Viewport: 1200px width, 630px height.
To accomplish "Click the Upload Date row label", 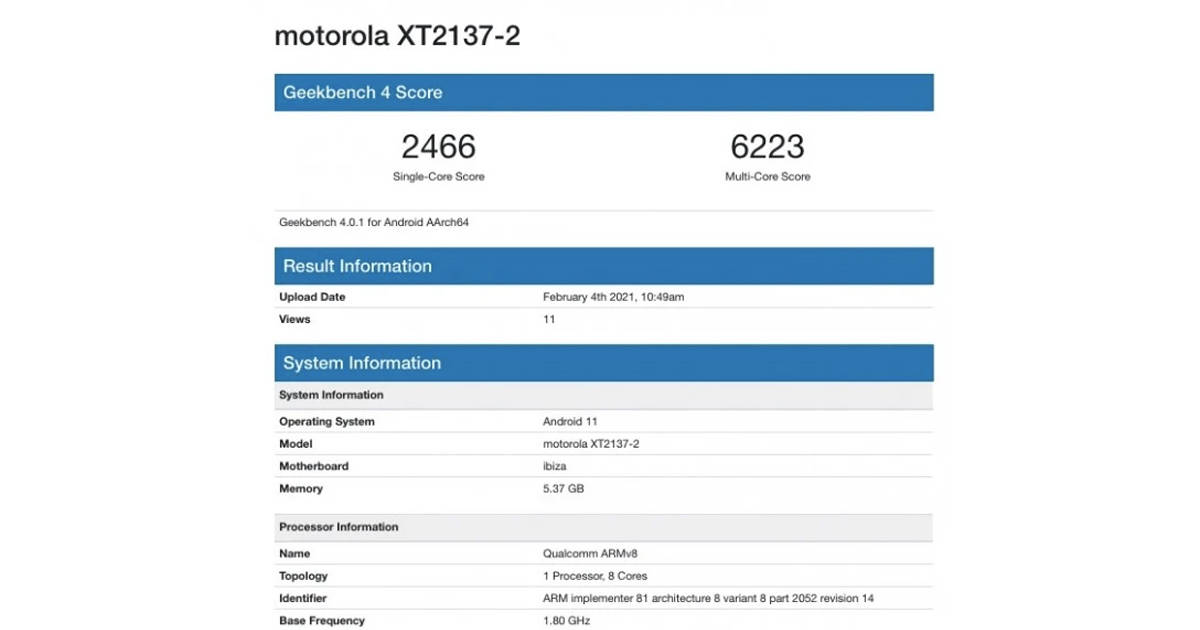I will [x=312, y=297].
